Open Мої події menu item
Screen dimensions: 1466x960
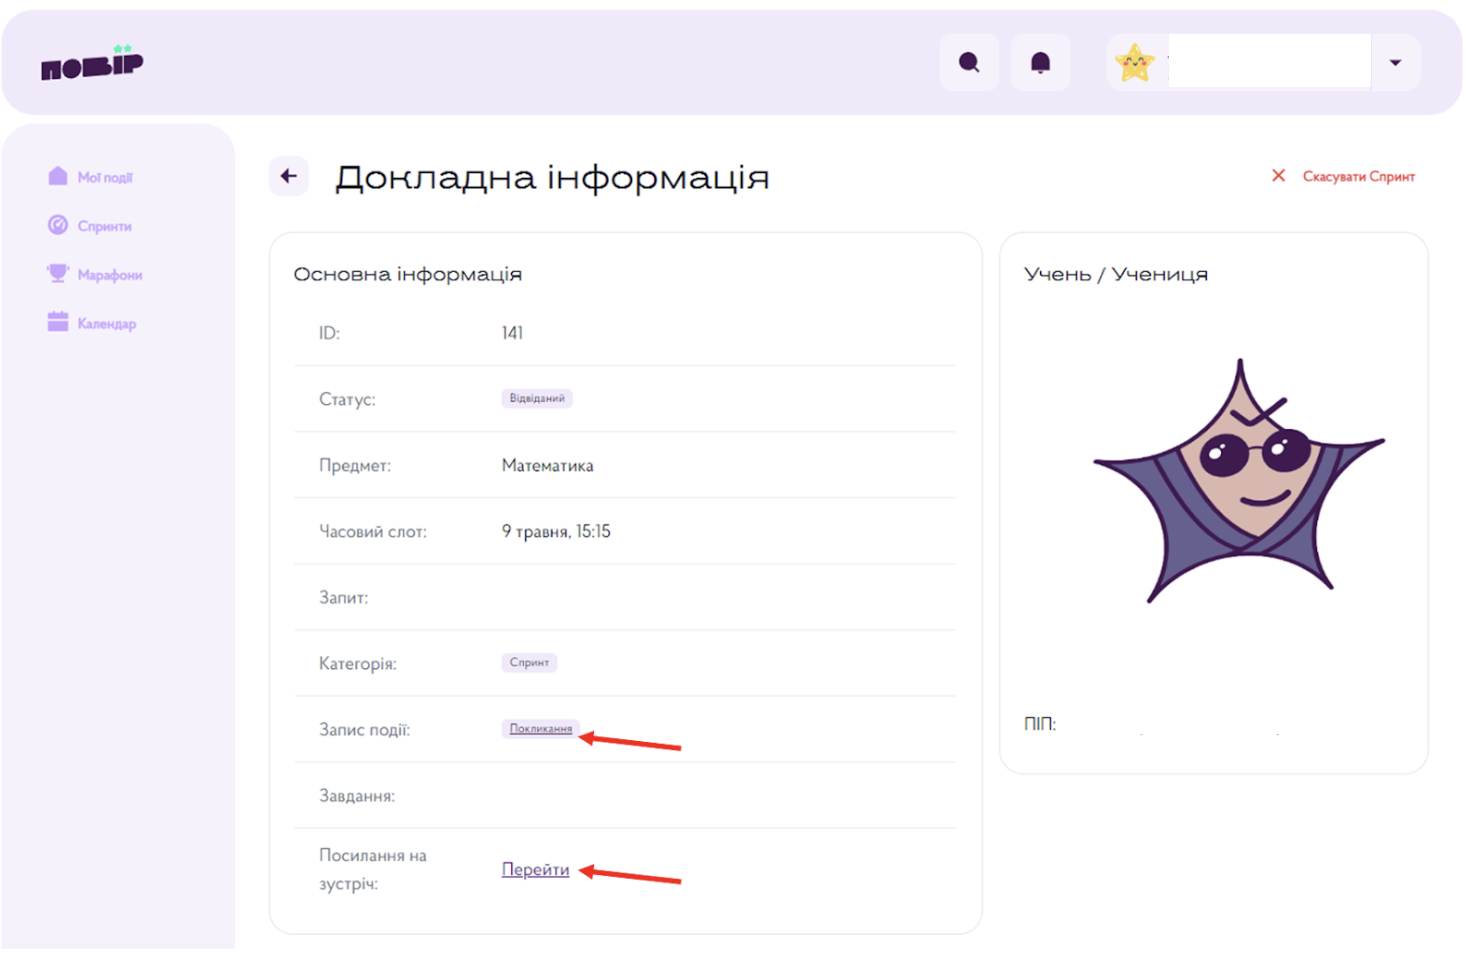pos(105,177)
